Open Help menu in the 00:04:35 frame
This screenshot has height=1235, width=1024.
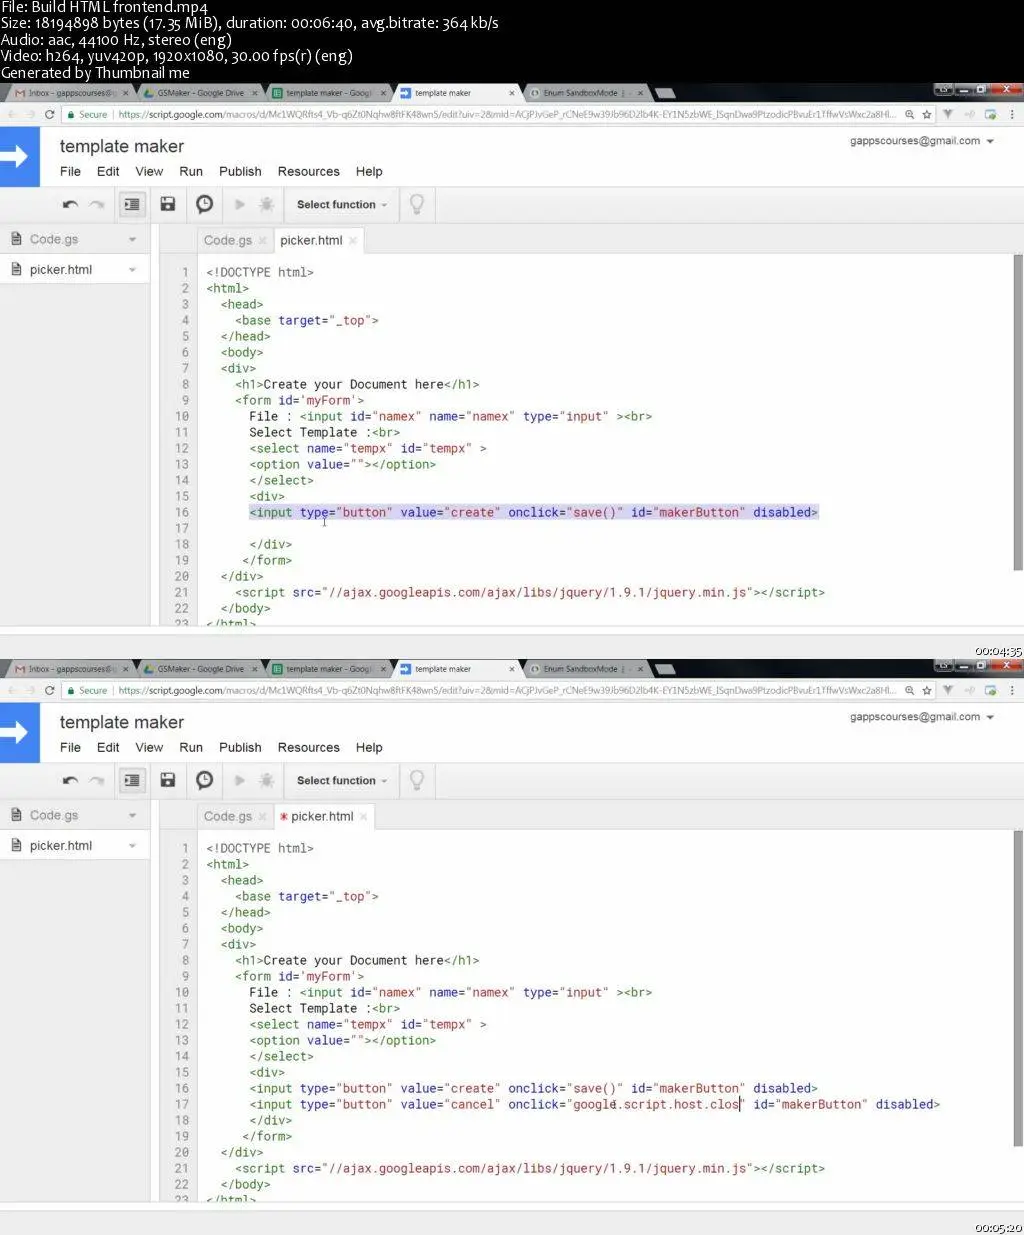[369, 171]
